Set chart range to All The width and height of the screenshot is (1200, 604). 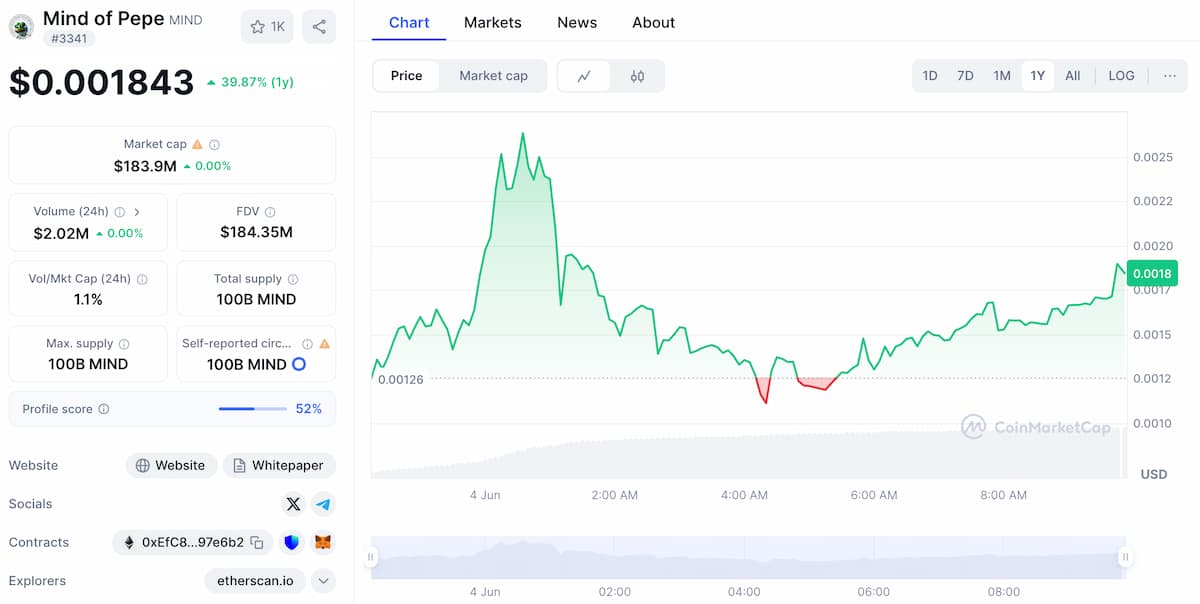[x=1073, y=76]
